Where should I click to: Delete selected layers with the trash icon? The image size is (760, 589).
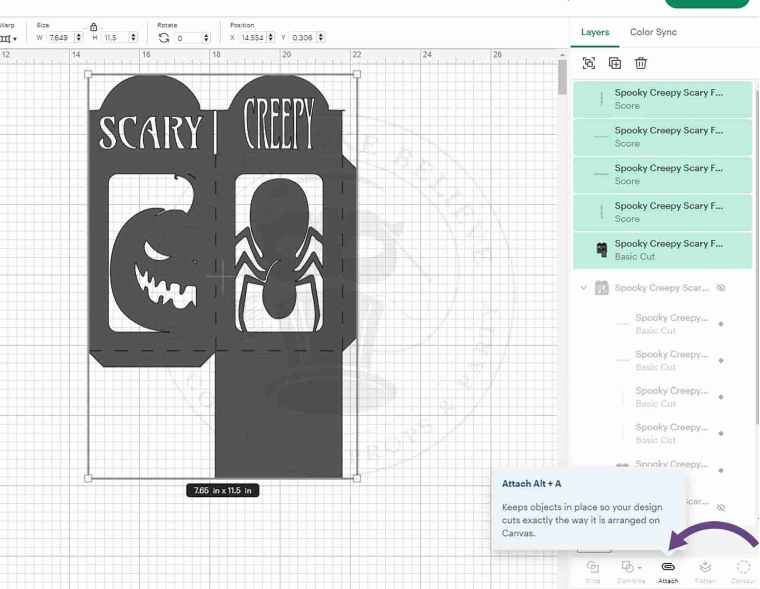coord(641,63)
